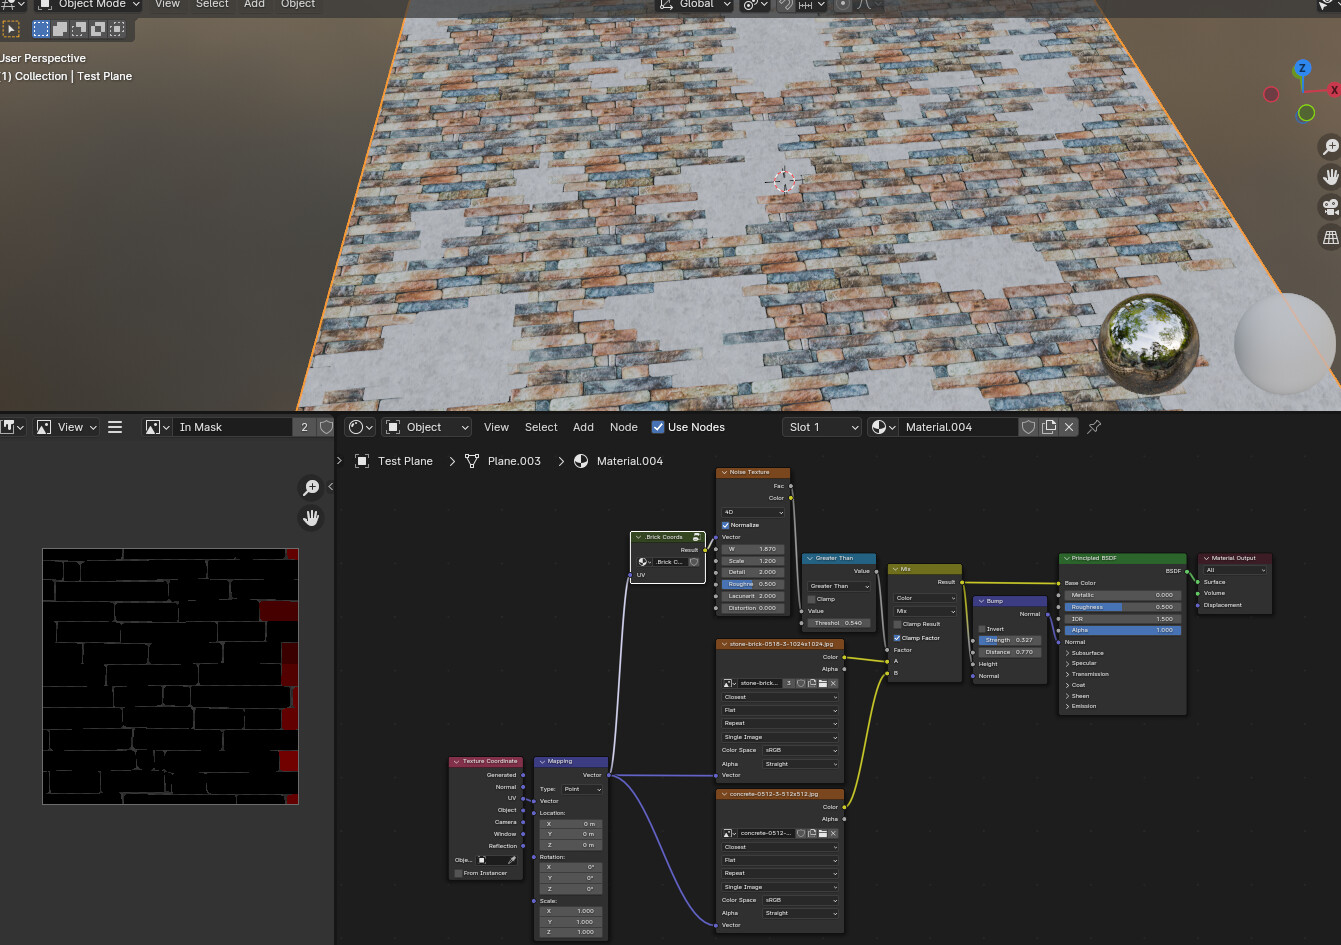
Task: Open the Slot 1 dropdown
Action: click(822, 427)
